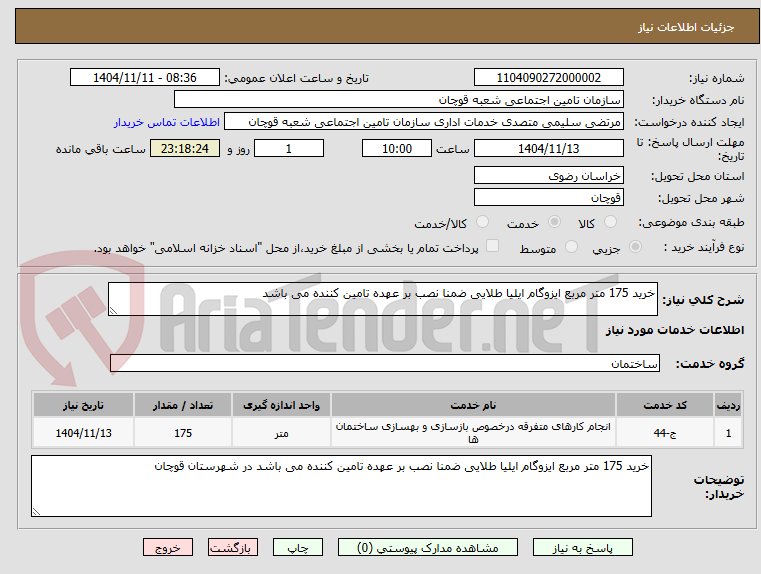
Task: Click the تاریخ نیاز column header
Action: click(83, 405)
